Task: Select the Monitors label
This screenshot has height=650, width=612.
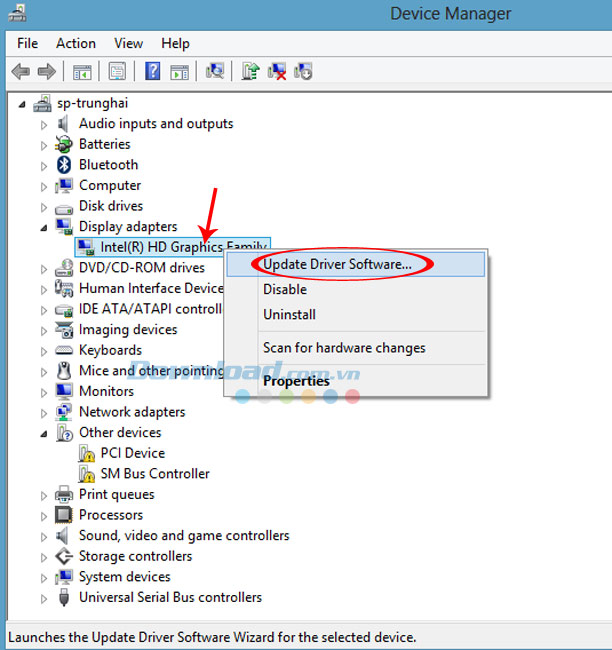Action: [107, 391]
